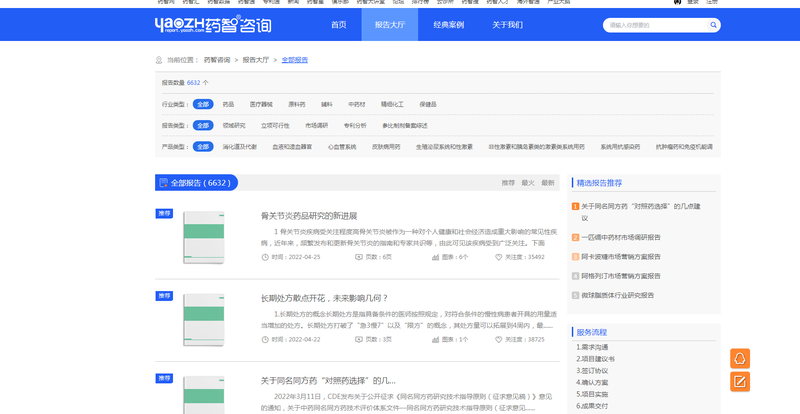Screen dimensions: 800x414
Task: Filter product type by 抗肿瘤药和免疫机能调节
Action: coord(684,147)
